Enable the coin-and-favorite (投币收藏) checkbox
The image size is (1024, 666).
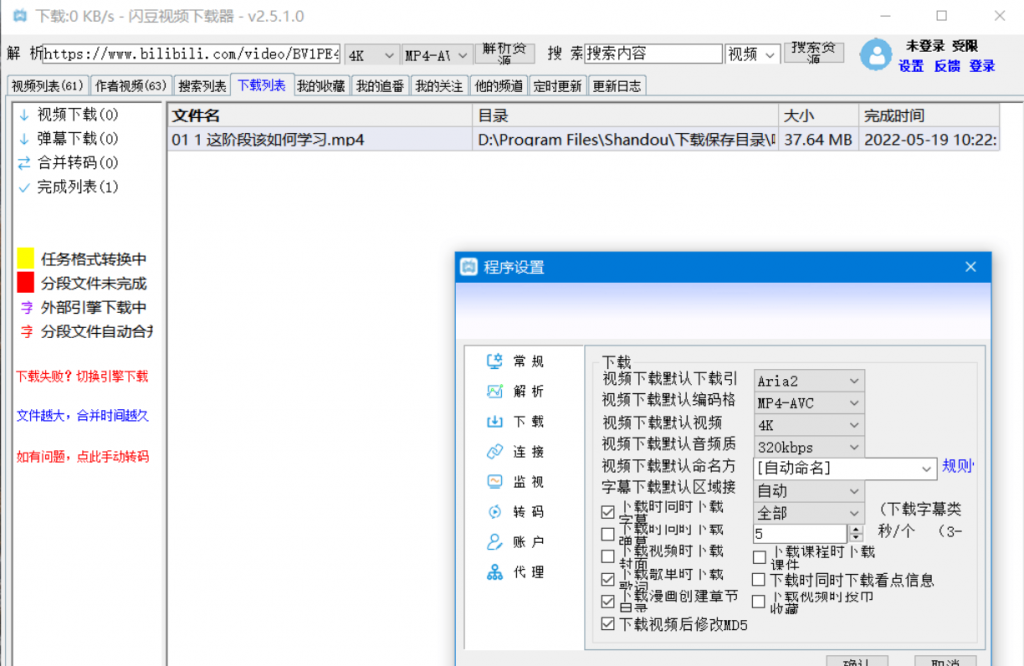coord(759,601)
